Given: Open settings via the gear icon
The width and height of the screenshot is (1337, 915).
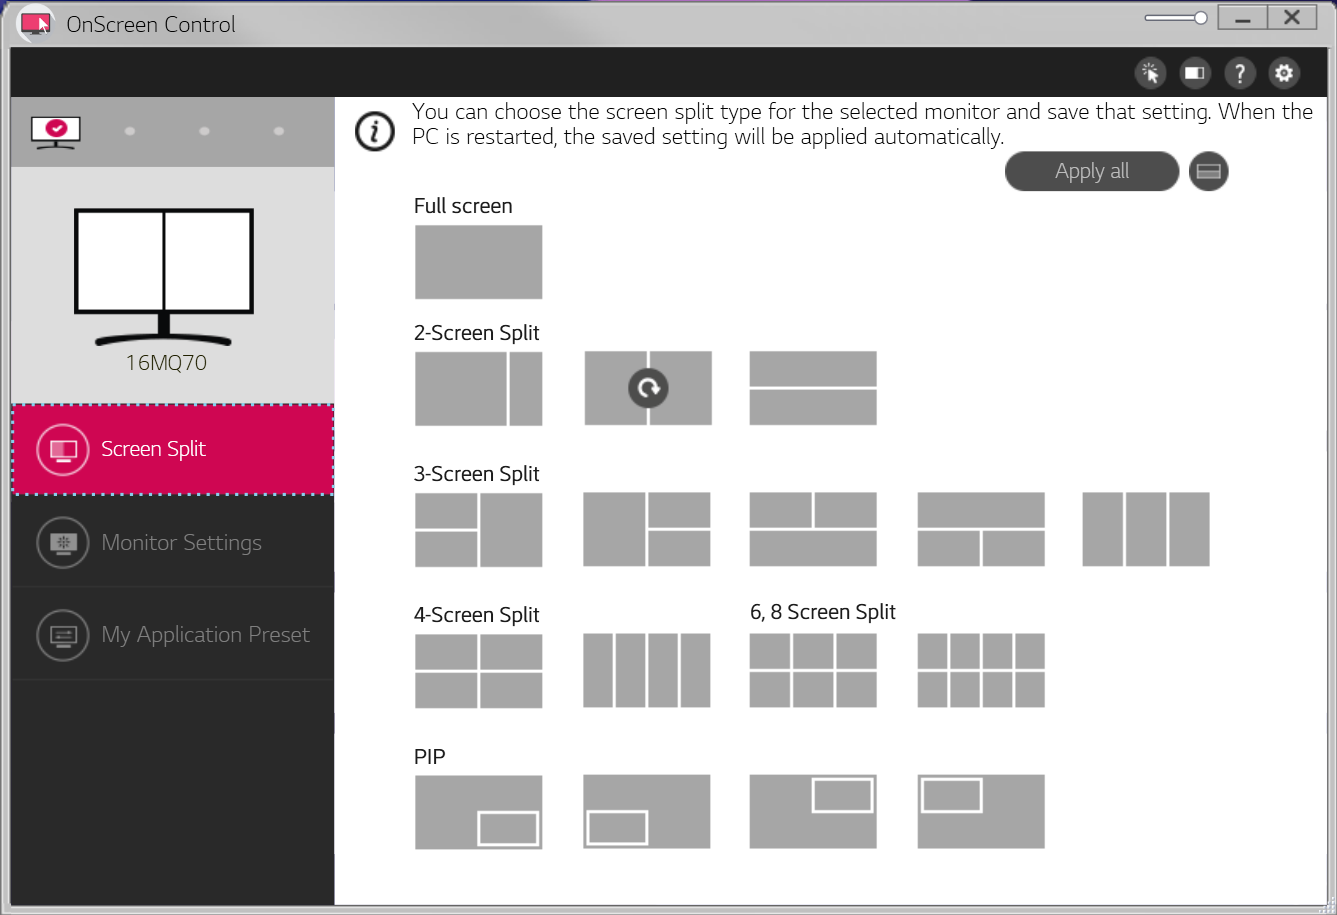Looking at the screenshot, I should (1284, 73).
